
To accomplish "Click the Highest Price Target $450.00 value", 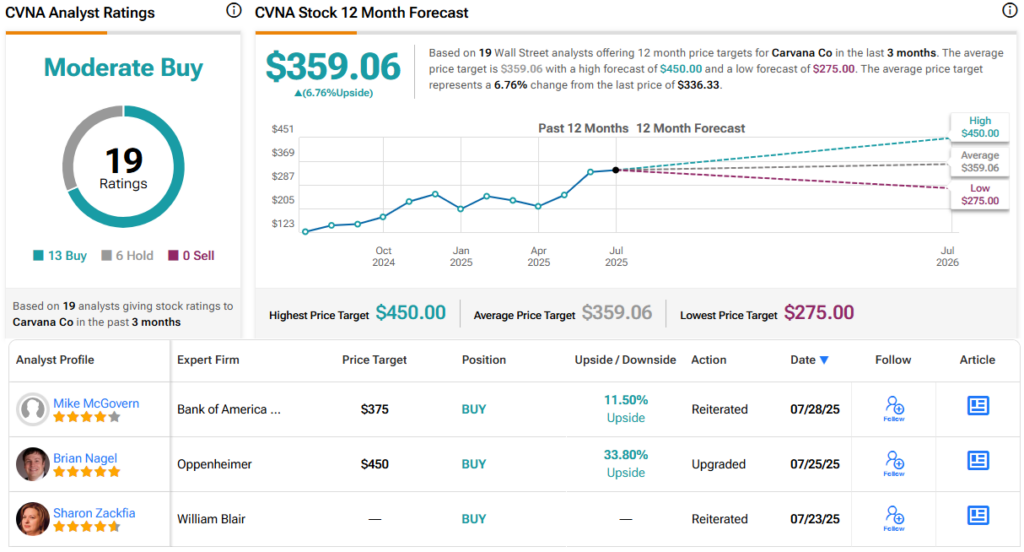I will [411, 313].
